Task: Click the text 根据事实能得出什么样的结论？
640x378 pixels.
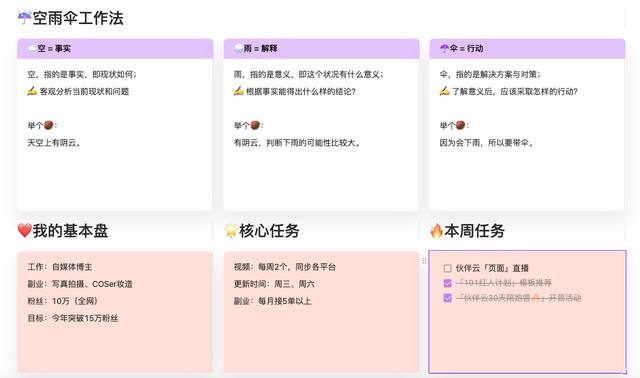Action: (x=301, y=91)
